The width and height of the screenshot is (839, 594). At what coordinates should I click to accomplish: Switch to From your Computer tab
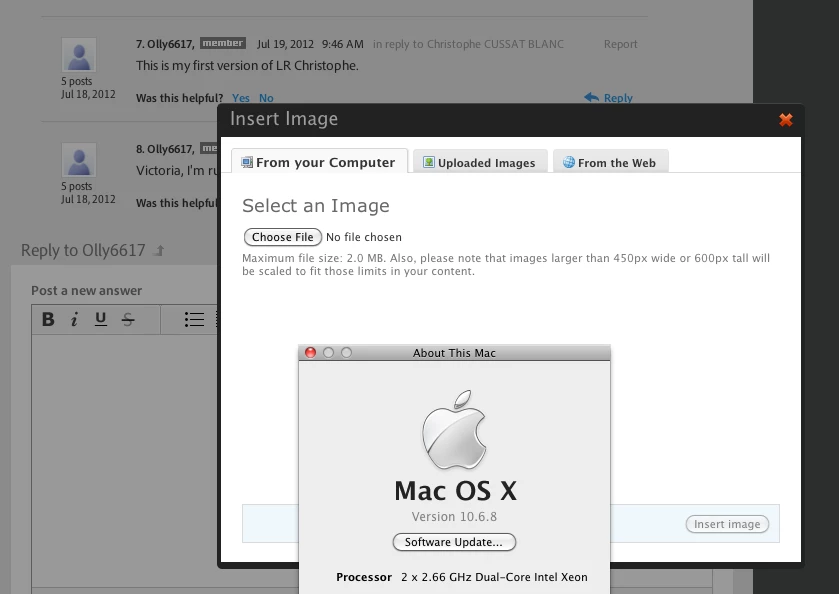pyautogui.click(x=319, y=162)
